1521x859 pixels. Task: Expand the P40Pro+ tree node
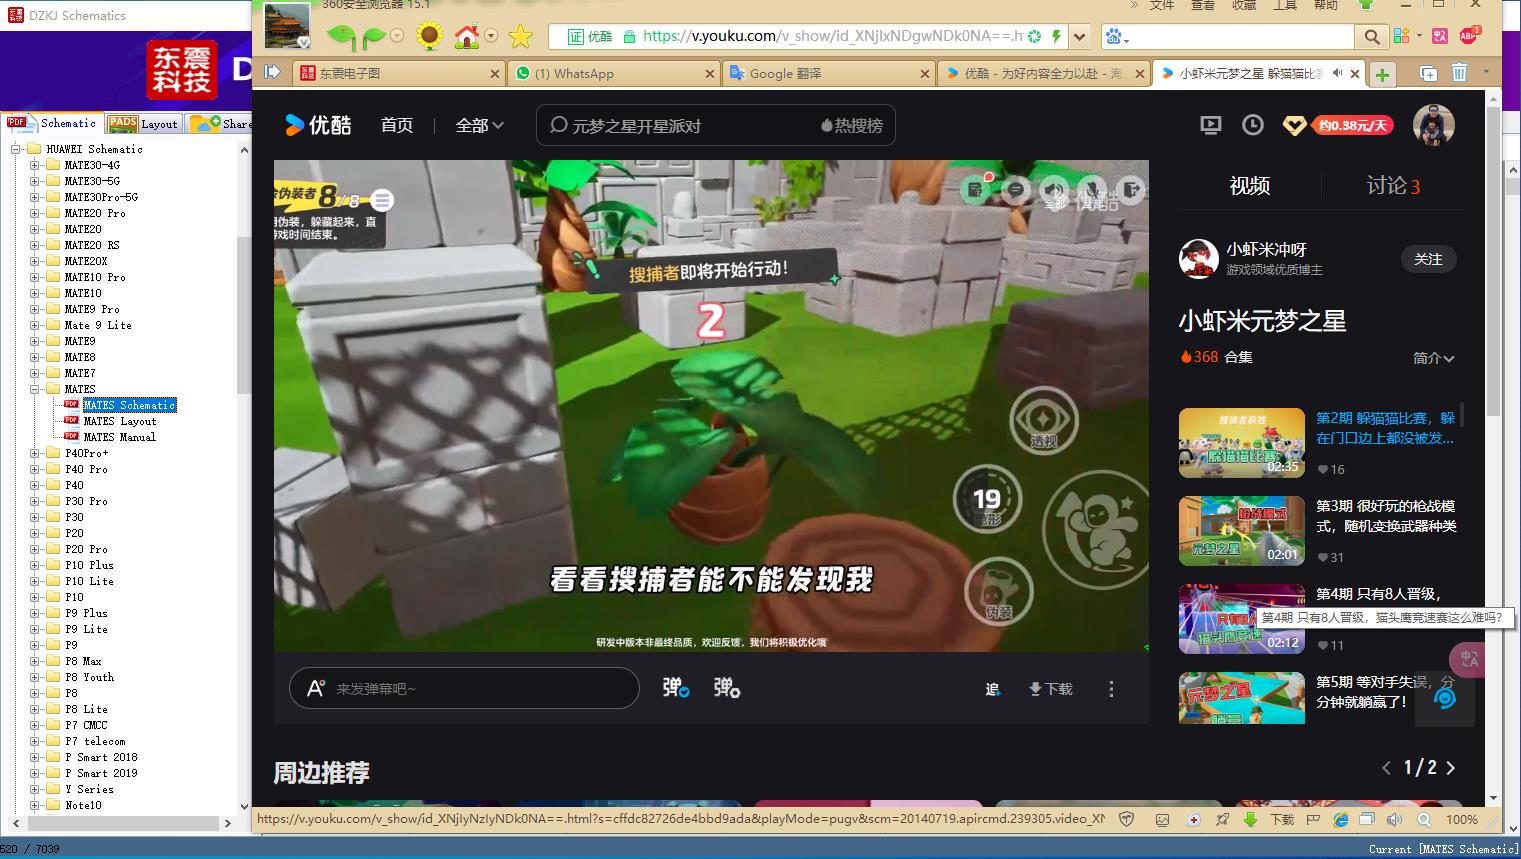[x=35, y=453]
